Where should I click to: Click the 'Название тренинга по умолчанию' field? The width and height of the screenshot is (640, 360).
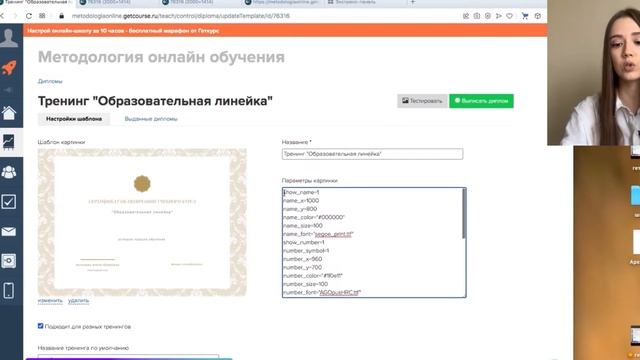tap(128, 357)
